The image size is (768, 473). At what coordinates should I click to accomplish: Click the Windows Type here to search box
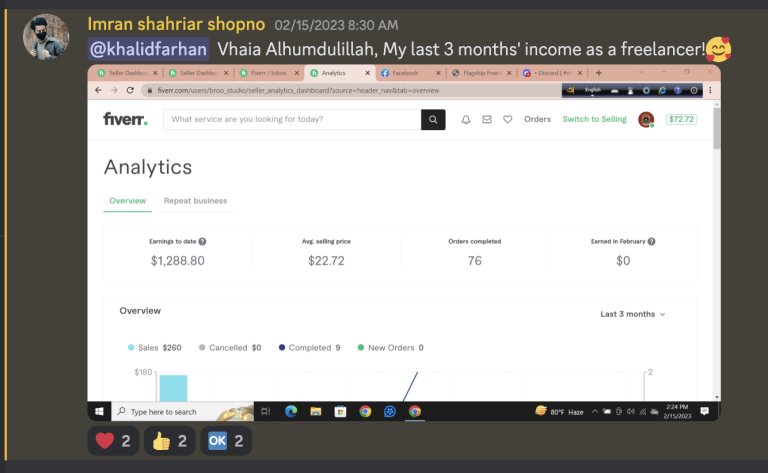[x=183, y=411]
